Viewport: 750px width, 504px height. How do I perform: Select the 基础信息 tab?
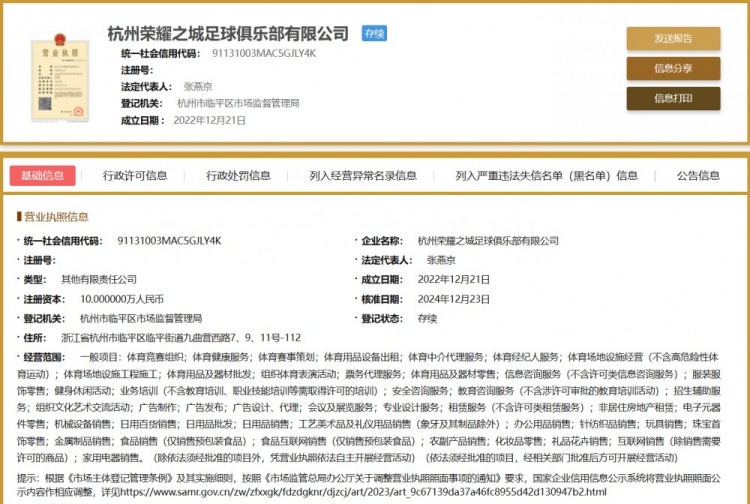tap(42, 176)
